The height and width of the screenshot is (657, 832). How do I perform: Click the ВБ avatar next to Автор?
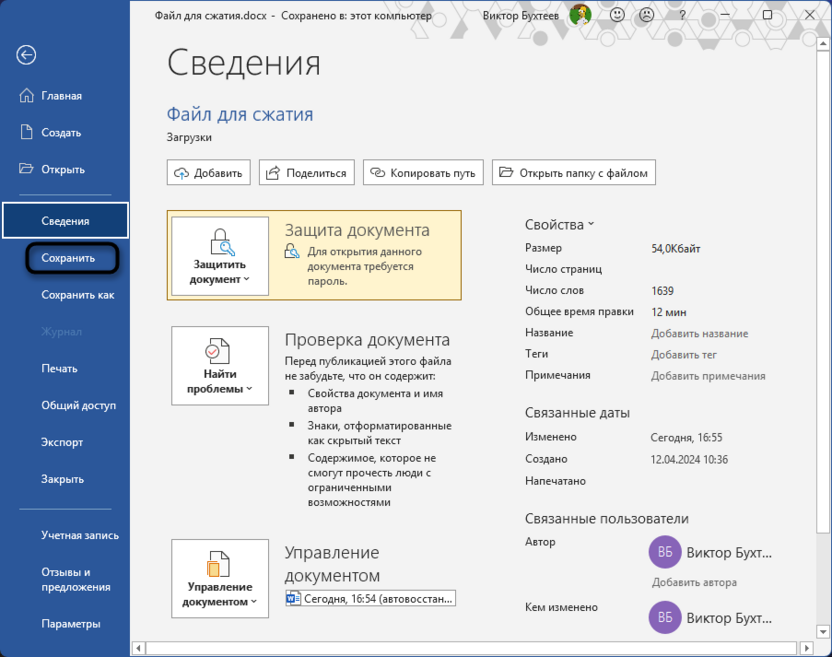pyautogui.click(x=665, y=551)
